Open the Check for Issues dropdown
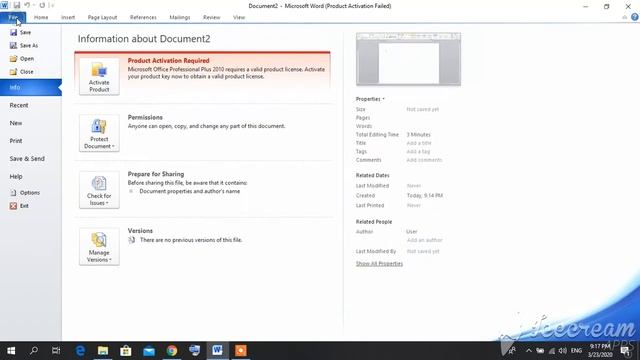 [99, 190]
